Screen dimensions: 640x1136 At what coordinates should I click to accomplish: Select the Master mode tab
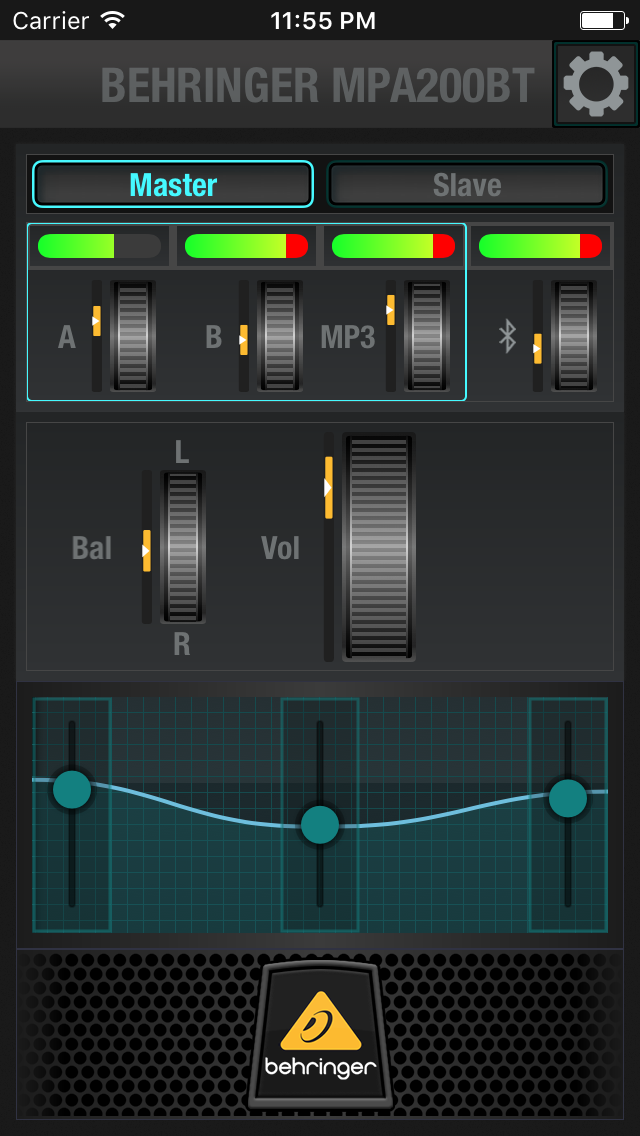173,184
